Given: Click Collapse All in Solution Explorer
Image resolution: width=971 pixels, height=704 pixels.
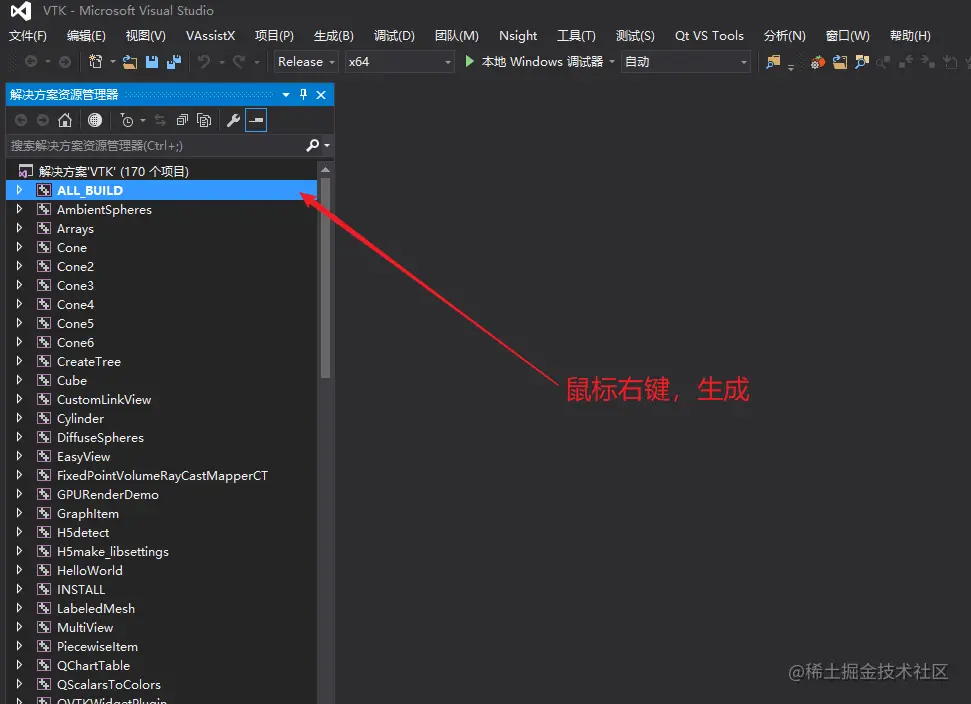Looking at the screenshot, I should (x=181, y=120).
